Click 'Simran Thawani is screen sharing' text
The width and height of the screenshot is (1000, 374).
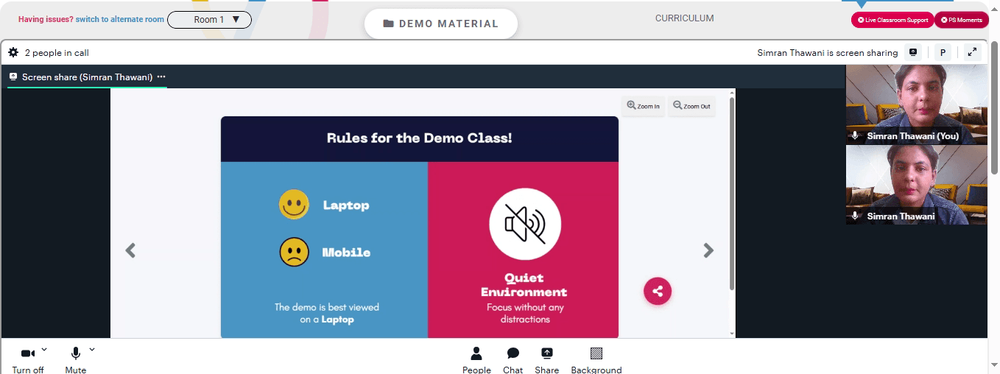[x=827, y=53]
